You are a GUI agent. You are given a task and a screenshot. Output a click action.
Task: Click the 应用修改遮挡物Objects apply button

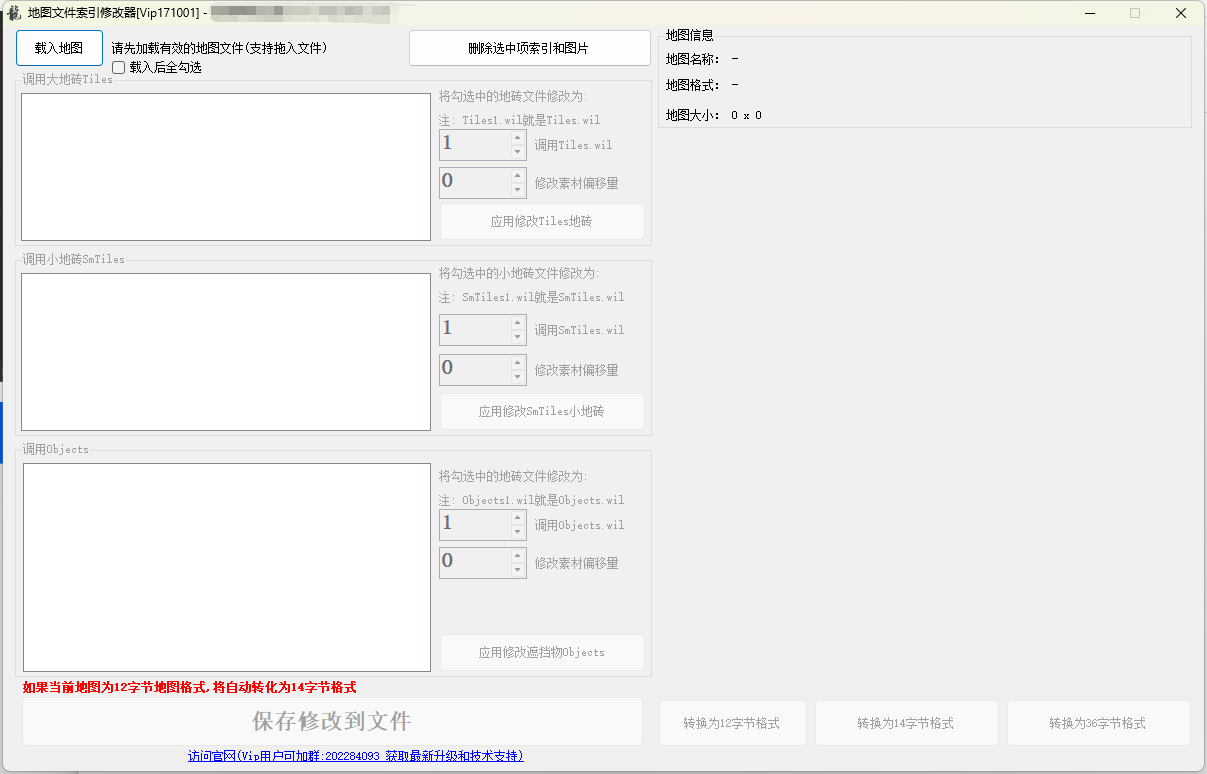click(541, 652)
